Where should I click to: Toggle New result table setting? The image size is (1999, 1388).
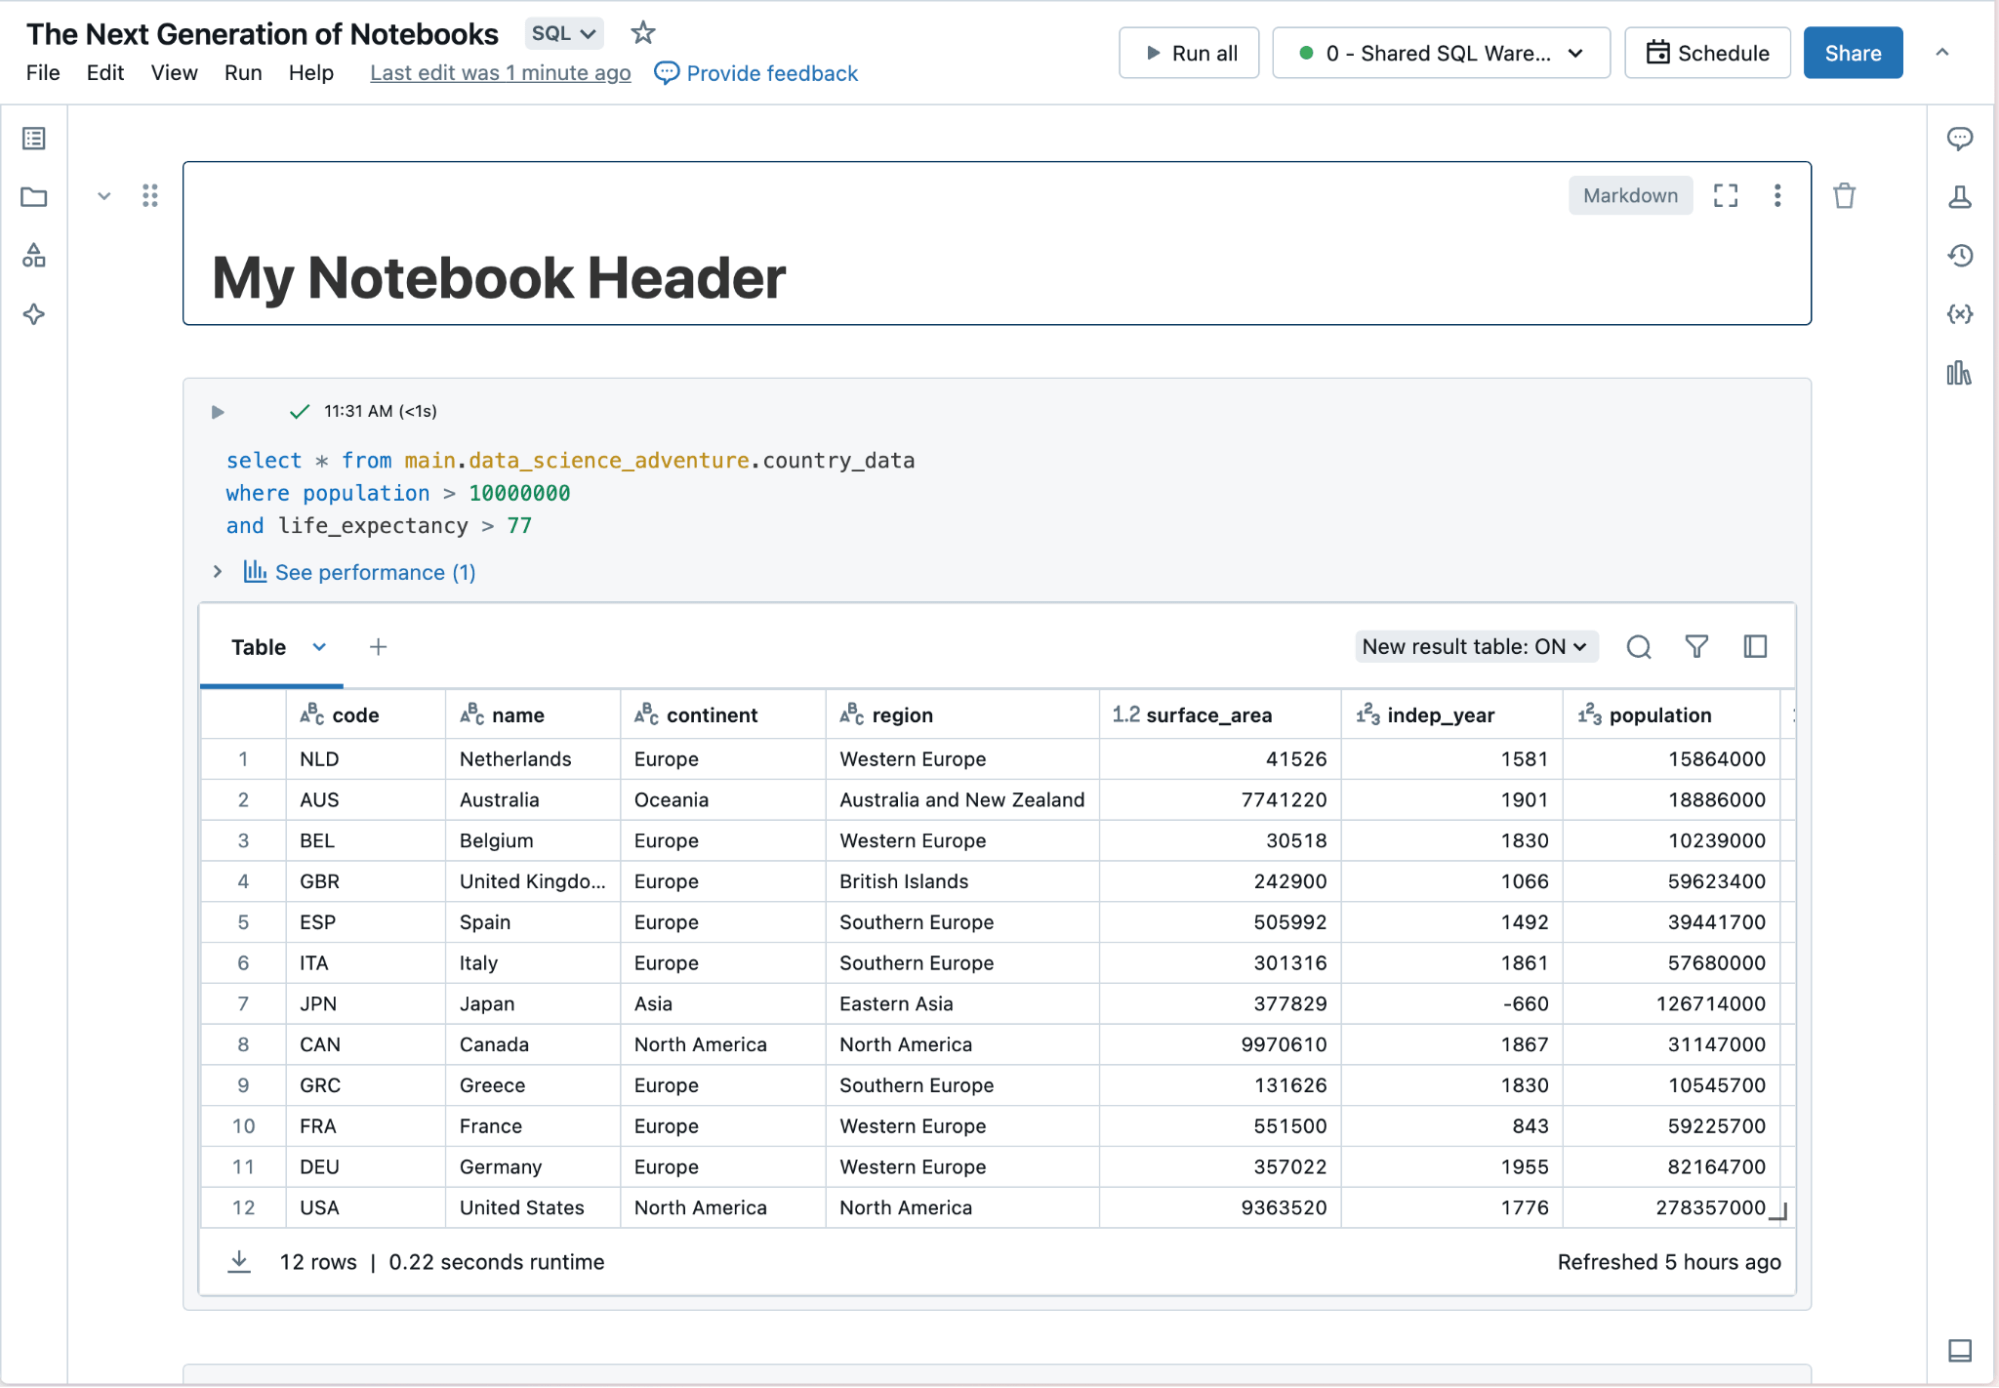1474,646
